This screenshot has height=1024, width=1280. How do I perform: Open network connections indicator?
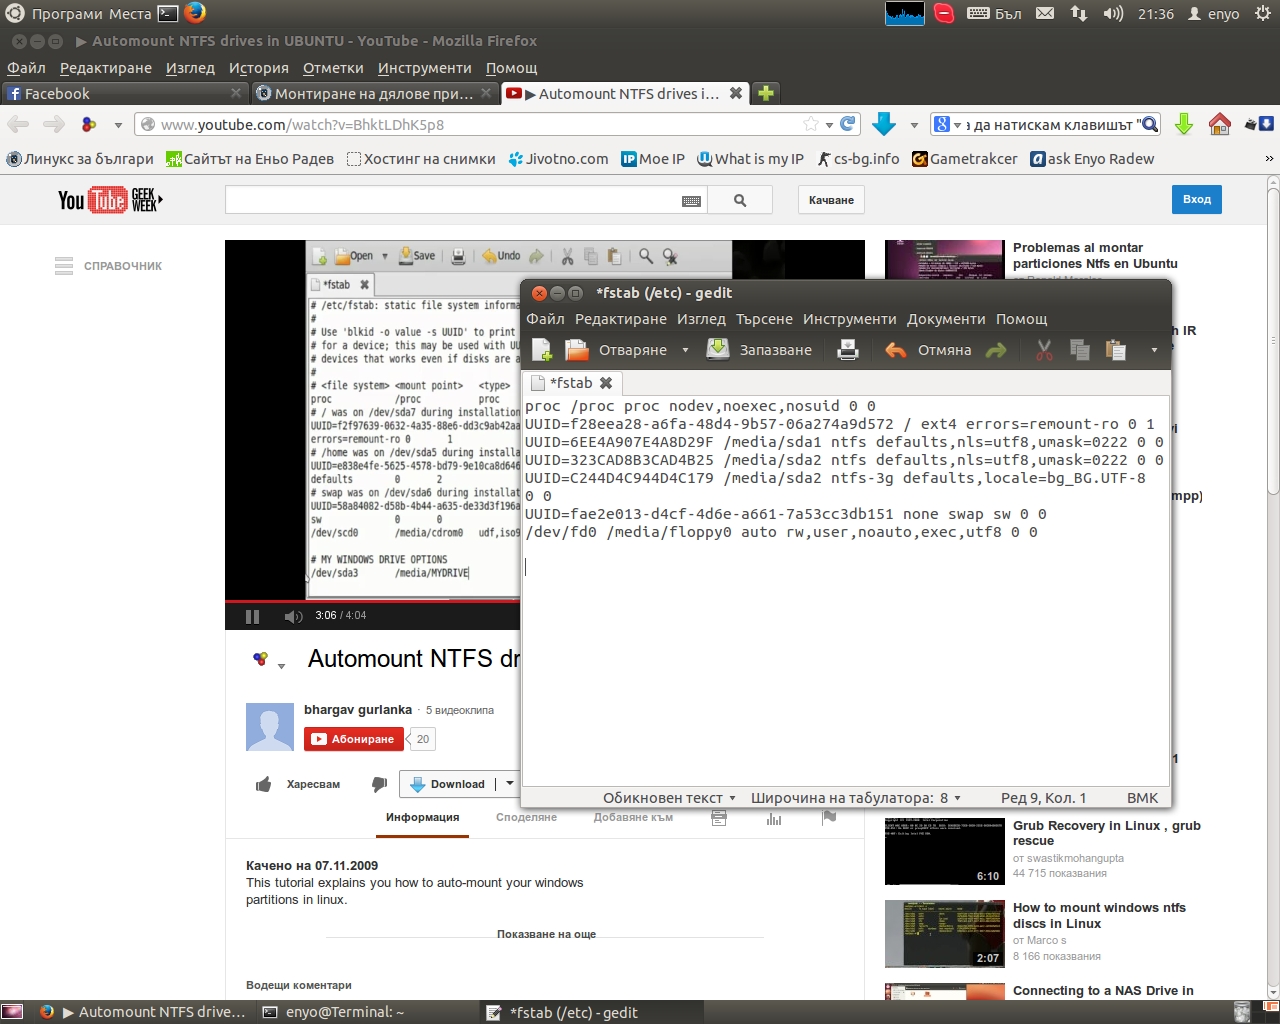point(1079,14)
